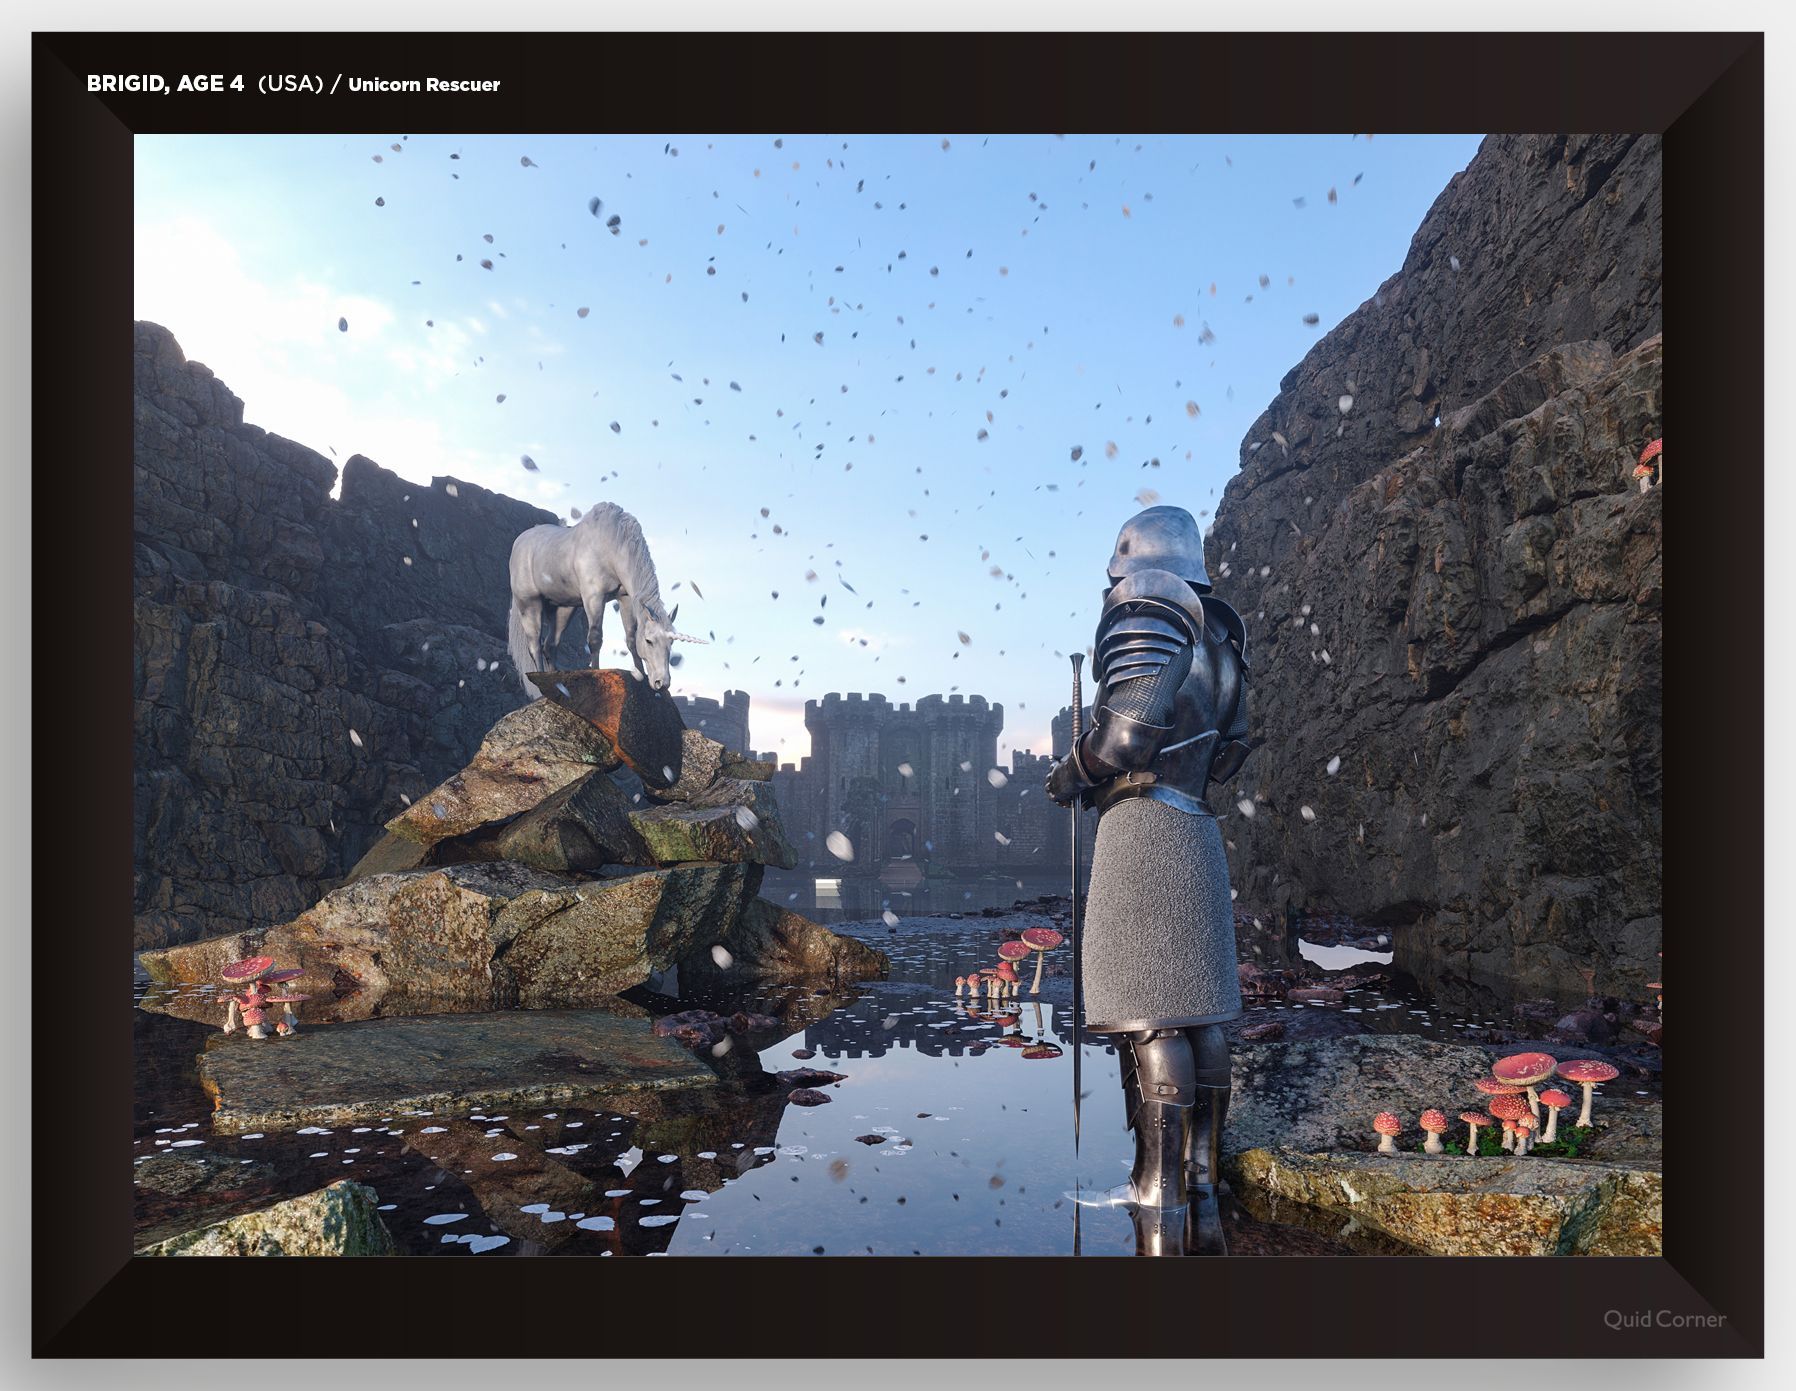
Task: Click the mushrooms on the right cliff ledge
Action: point(1648,462)
